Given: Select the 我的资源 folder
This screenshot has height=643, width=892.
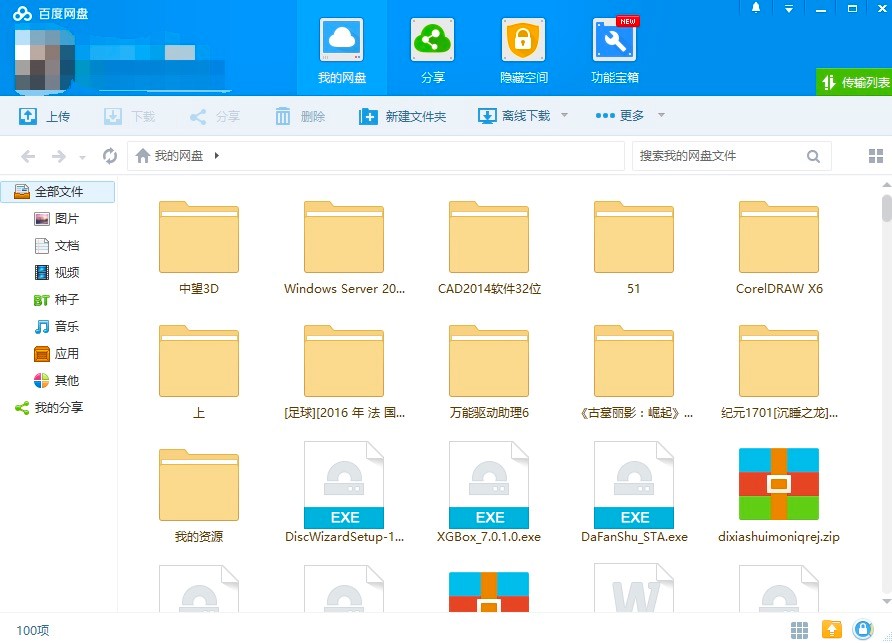Looking at the screenshot, I should tap(199, 496).
